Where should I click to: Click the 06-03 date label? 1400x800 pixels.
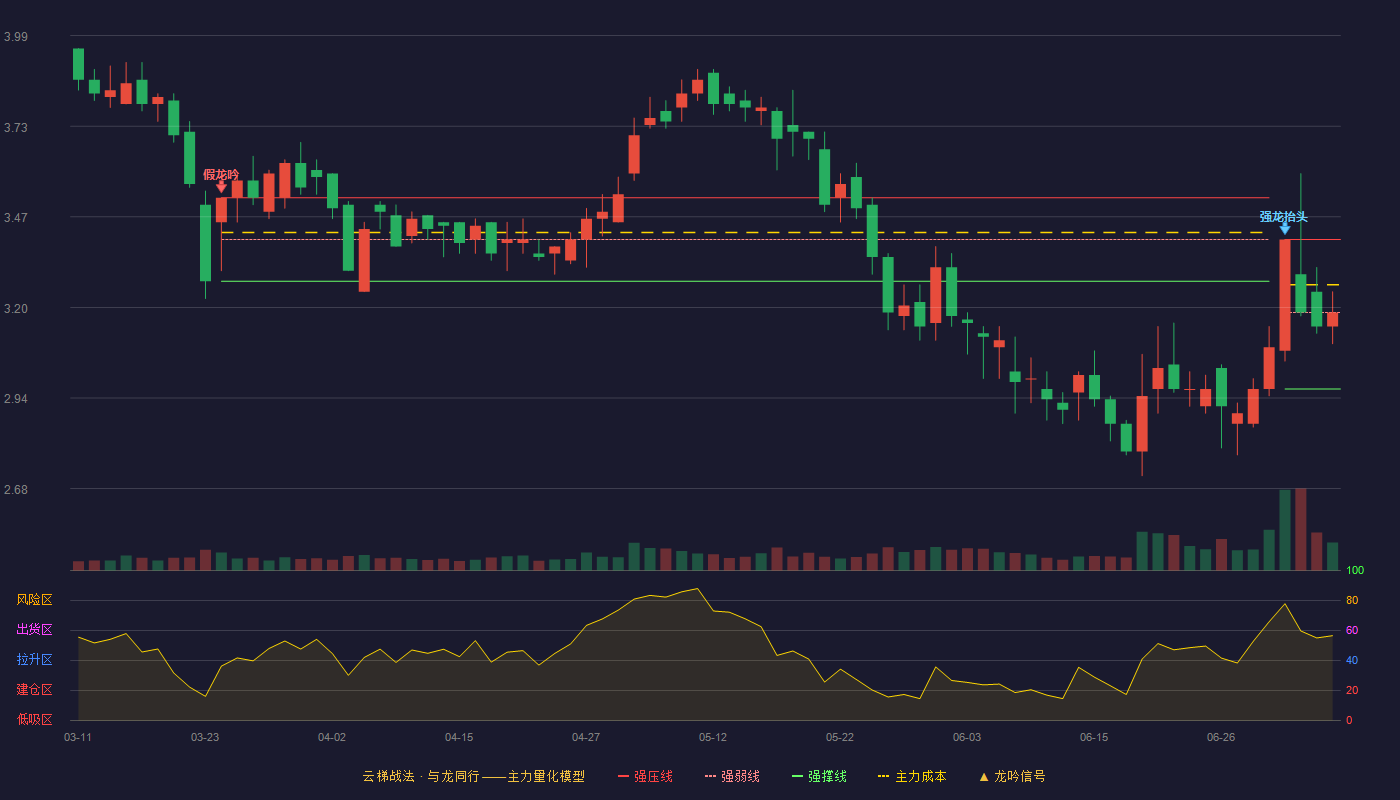click(967, 737)
